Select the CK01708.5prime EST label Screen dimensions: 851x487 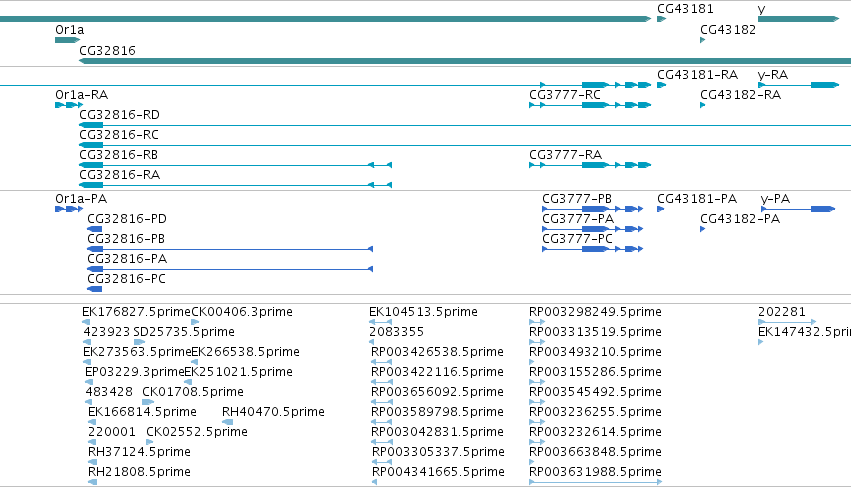[x=193, y=392]
